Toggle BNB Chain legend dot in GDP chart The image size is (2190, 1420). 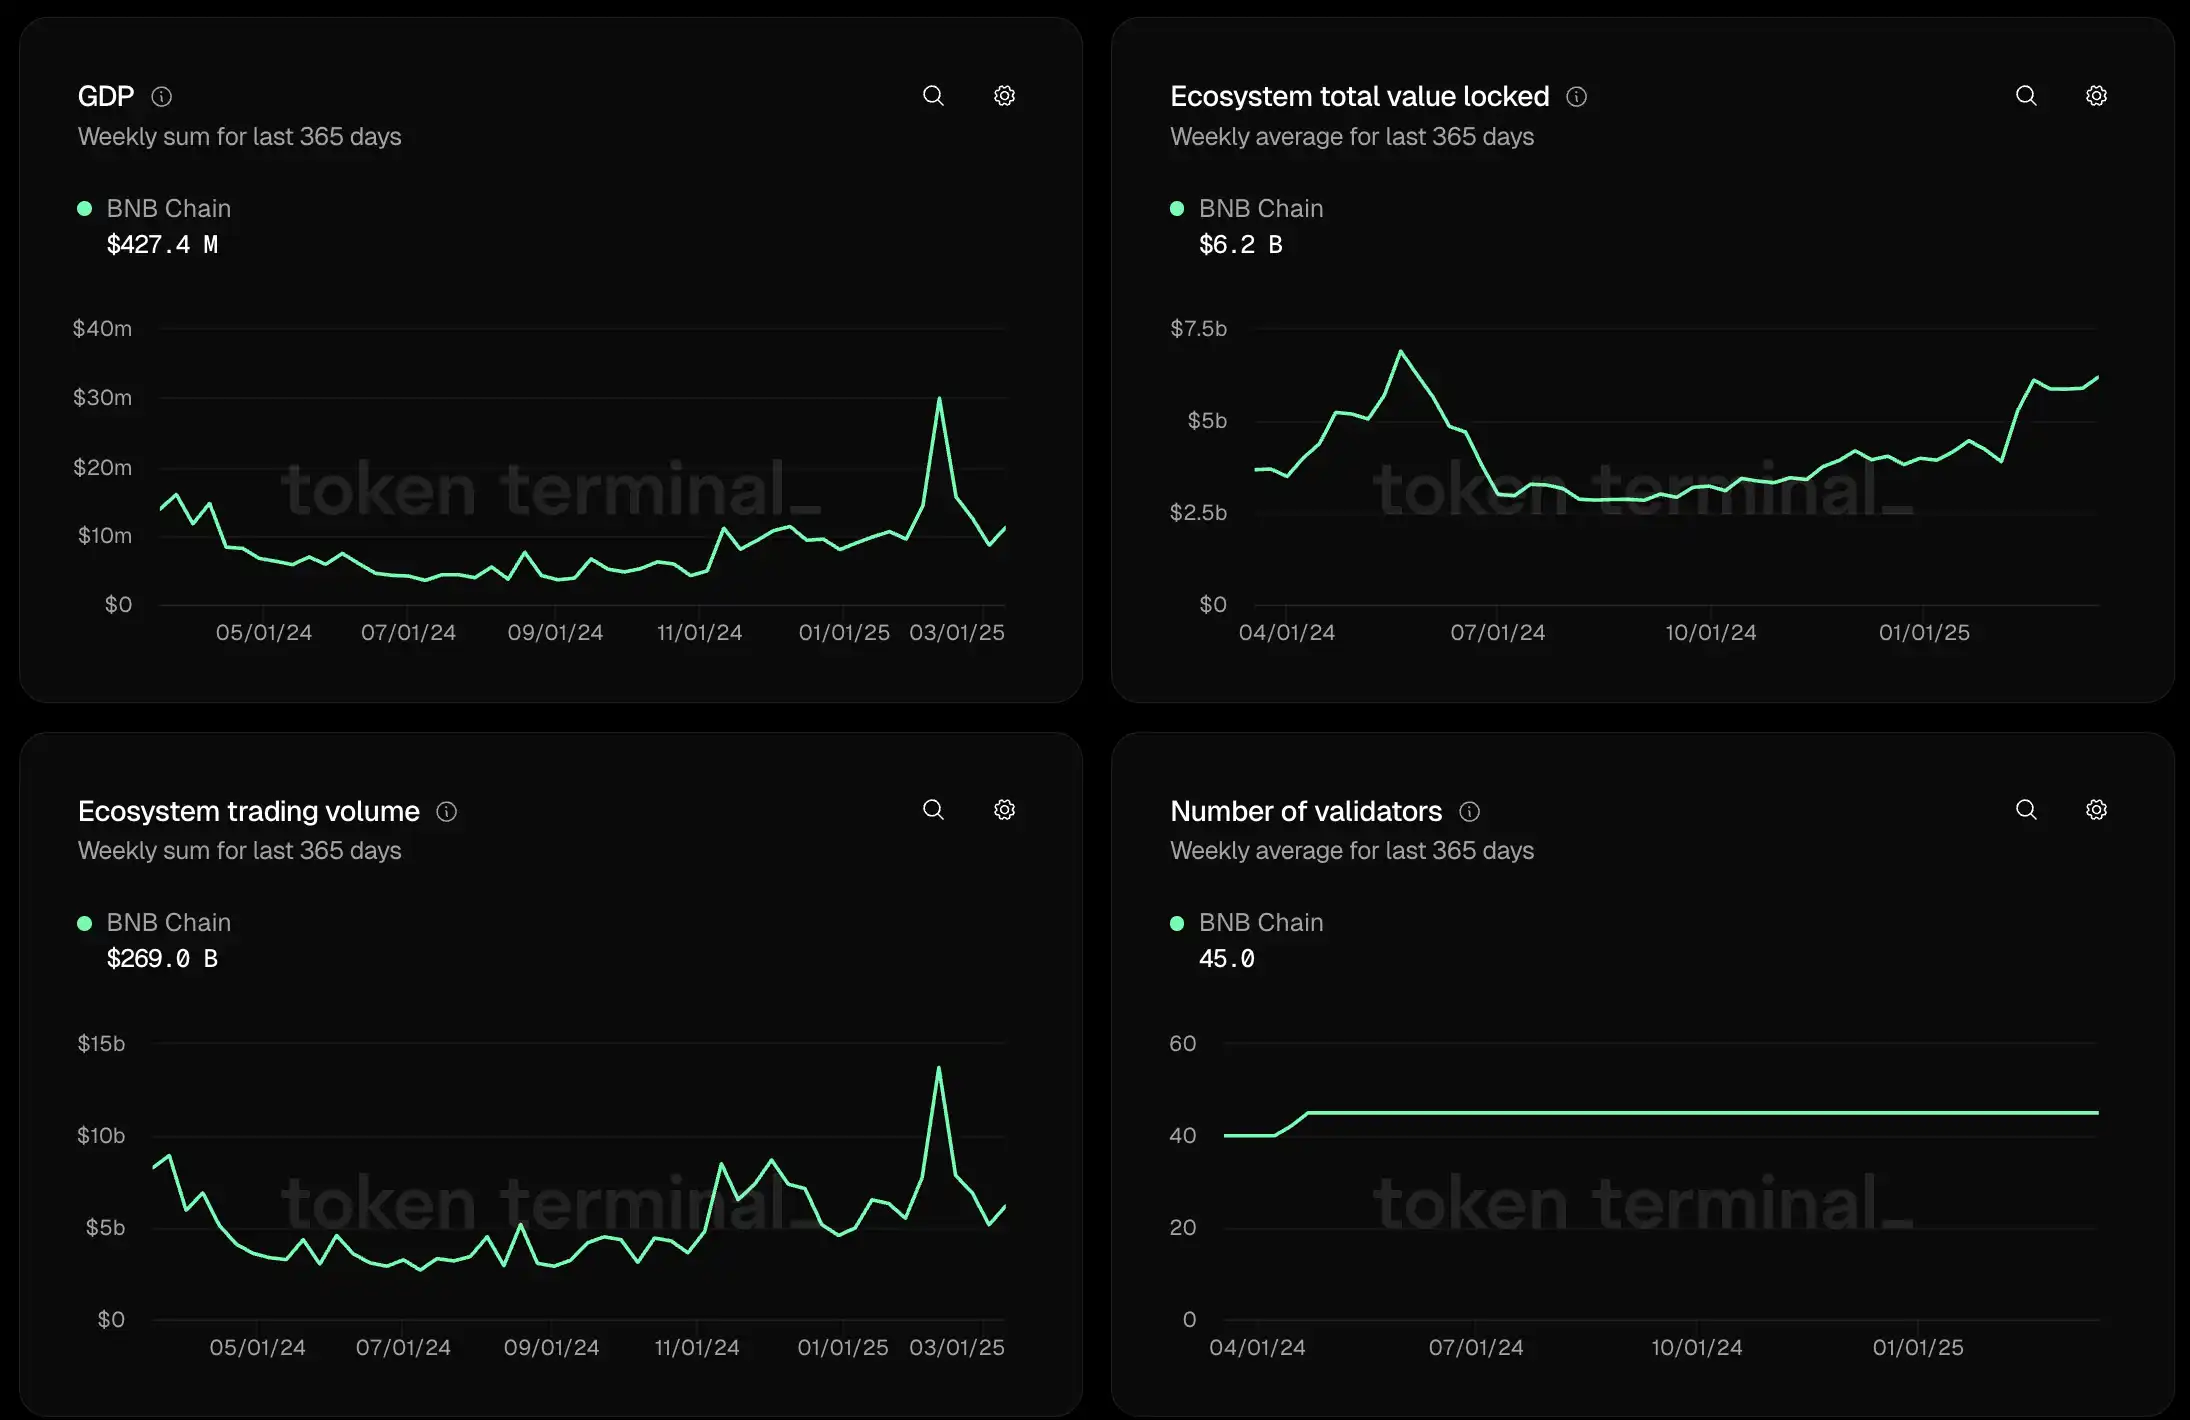click(x=85, y=209)
